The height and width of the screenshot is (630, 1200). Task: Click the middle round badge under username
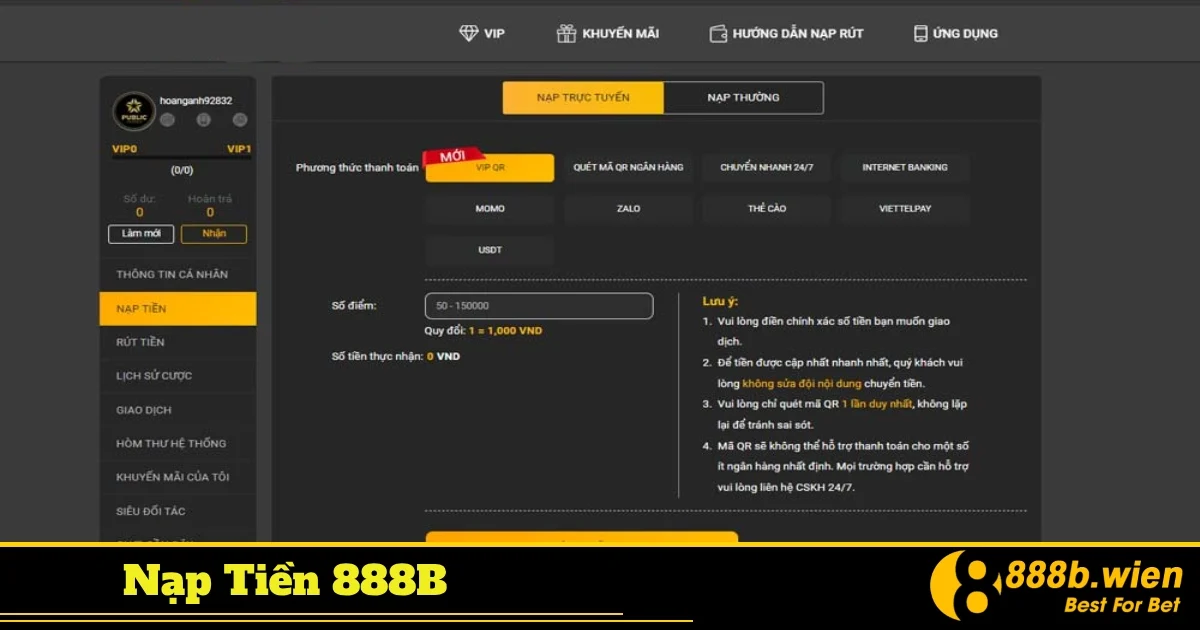click(x=204, y=120)
